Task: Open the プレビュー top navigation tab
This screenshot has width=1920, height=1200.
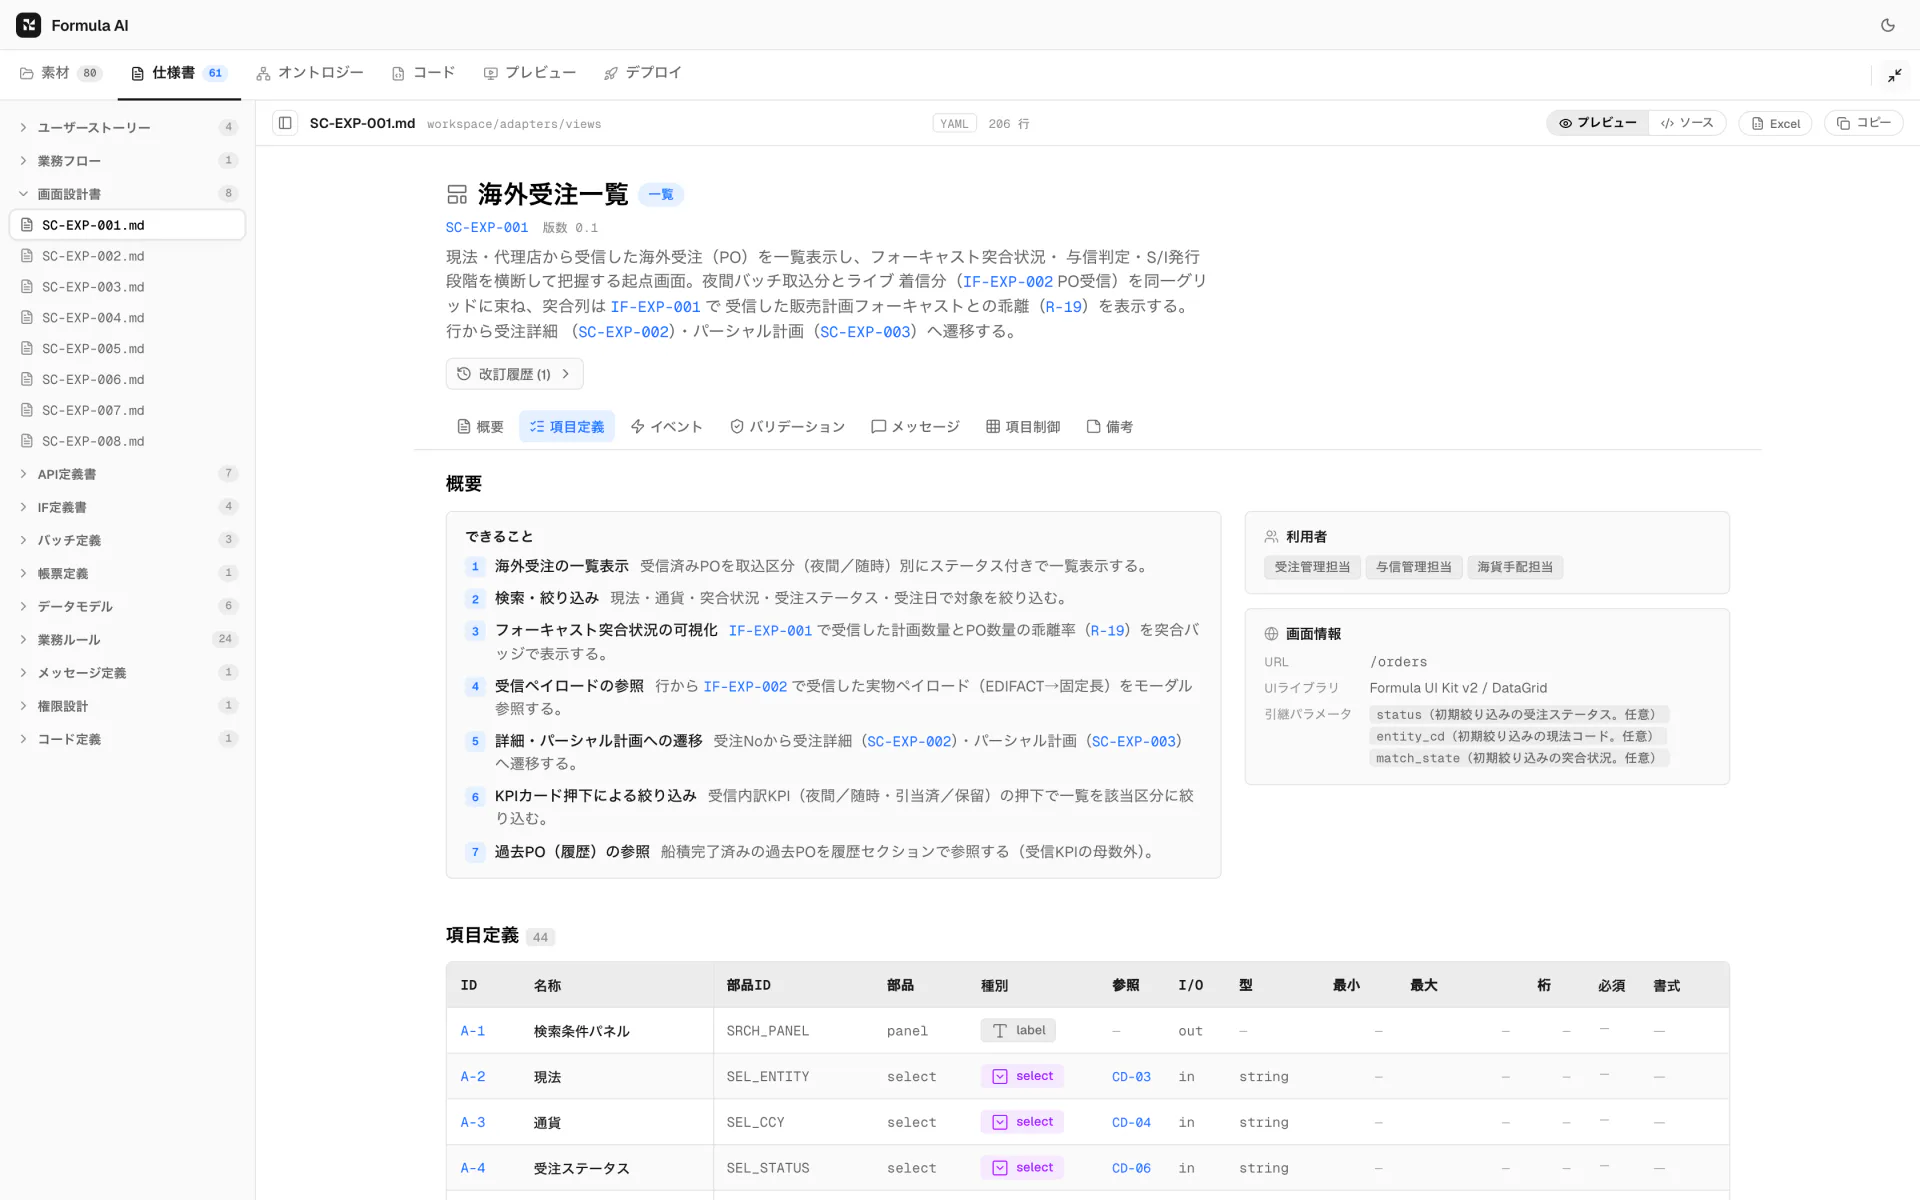Action: pyautogui.click(x=529, y=73)
